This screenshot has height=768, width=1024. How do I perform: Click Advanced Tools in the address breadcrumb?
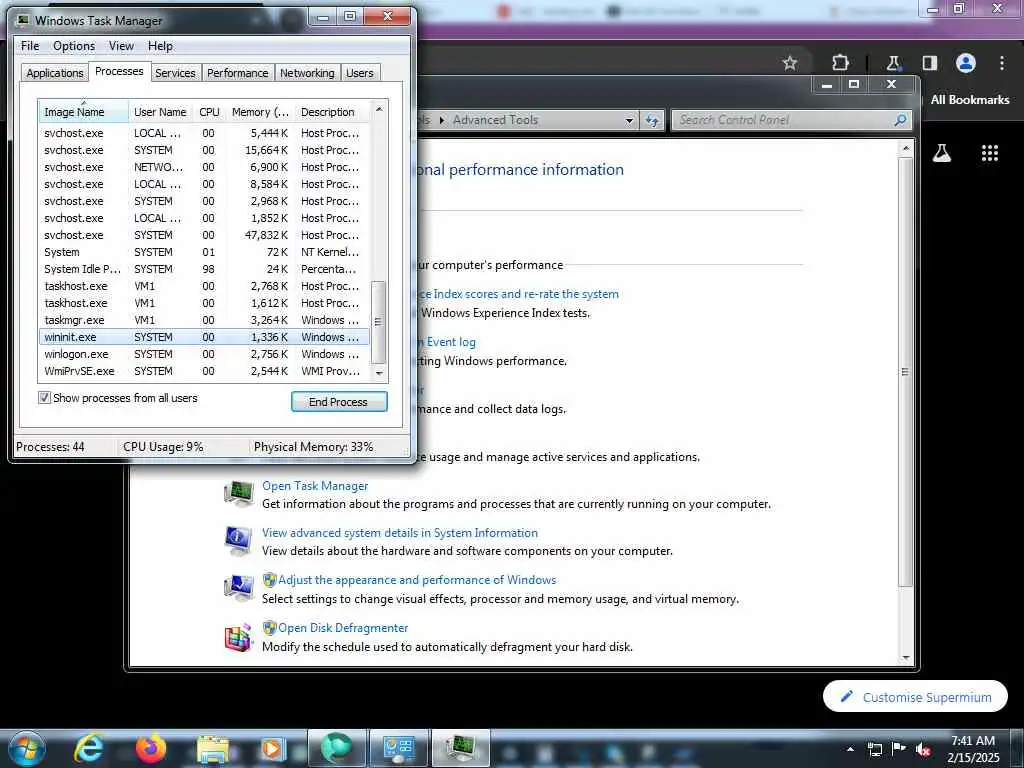(x=495, y=120)
